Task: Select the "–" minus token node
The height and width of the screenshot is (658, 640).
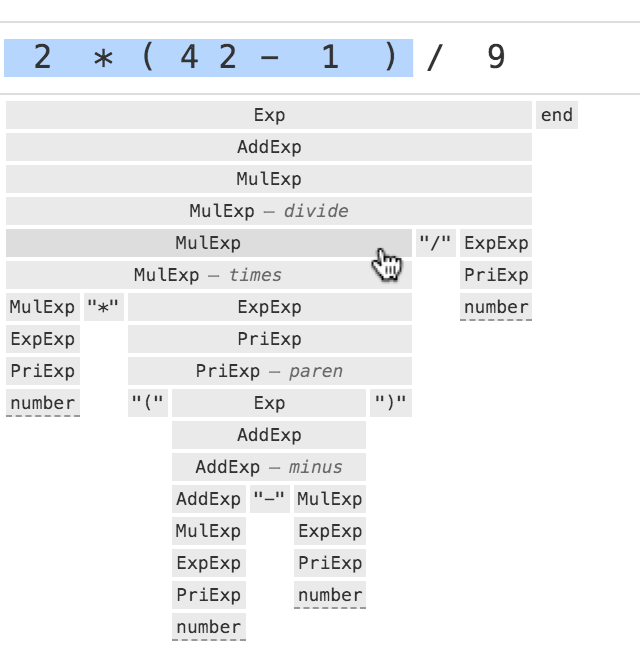Action: 268,499
